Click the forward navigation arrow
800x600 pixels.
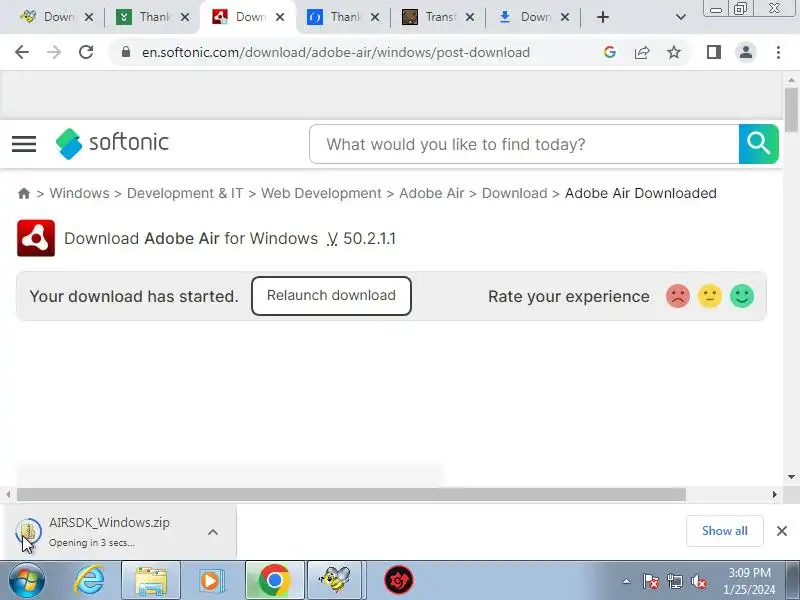54,52
